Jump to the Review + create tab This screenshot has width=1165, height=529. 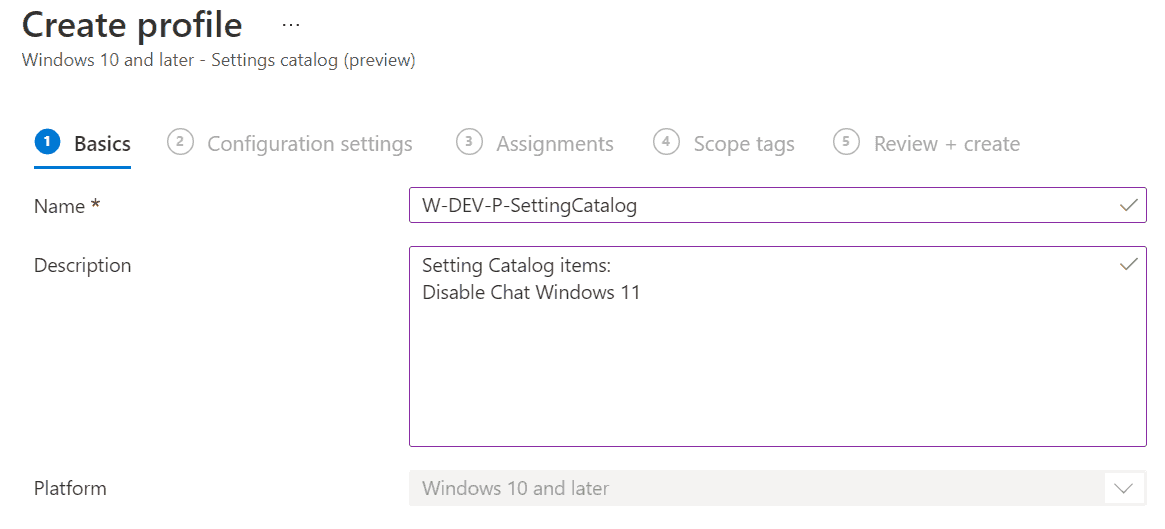click(946, 144)
